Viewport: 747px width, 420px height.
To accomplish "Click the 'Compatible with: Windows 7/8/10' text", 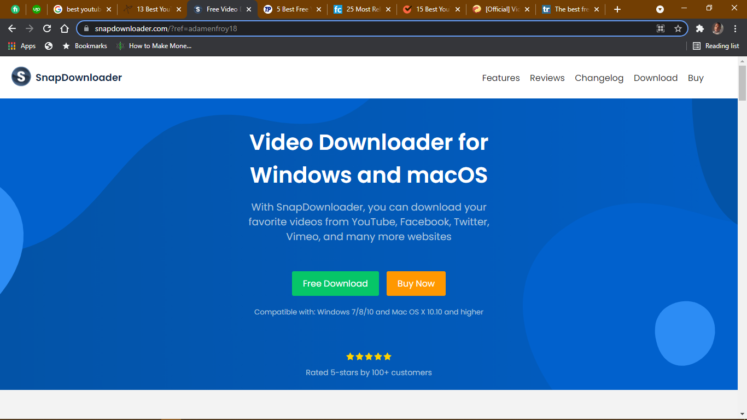I will tap(369, 312).
